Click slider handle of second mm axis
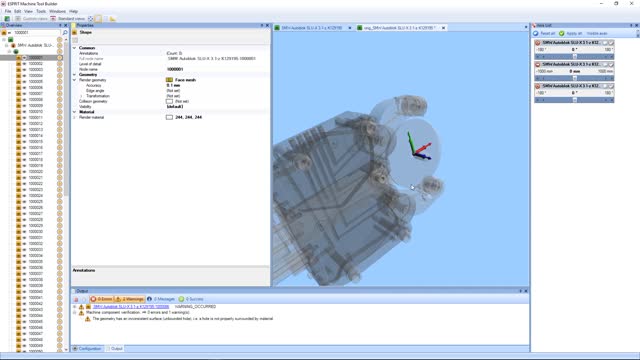Screen dimensions: 640x360 coord(574,78)
